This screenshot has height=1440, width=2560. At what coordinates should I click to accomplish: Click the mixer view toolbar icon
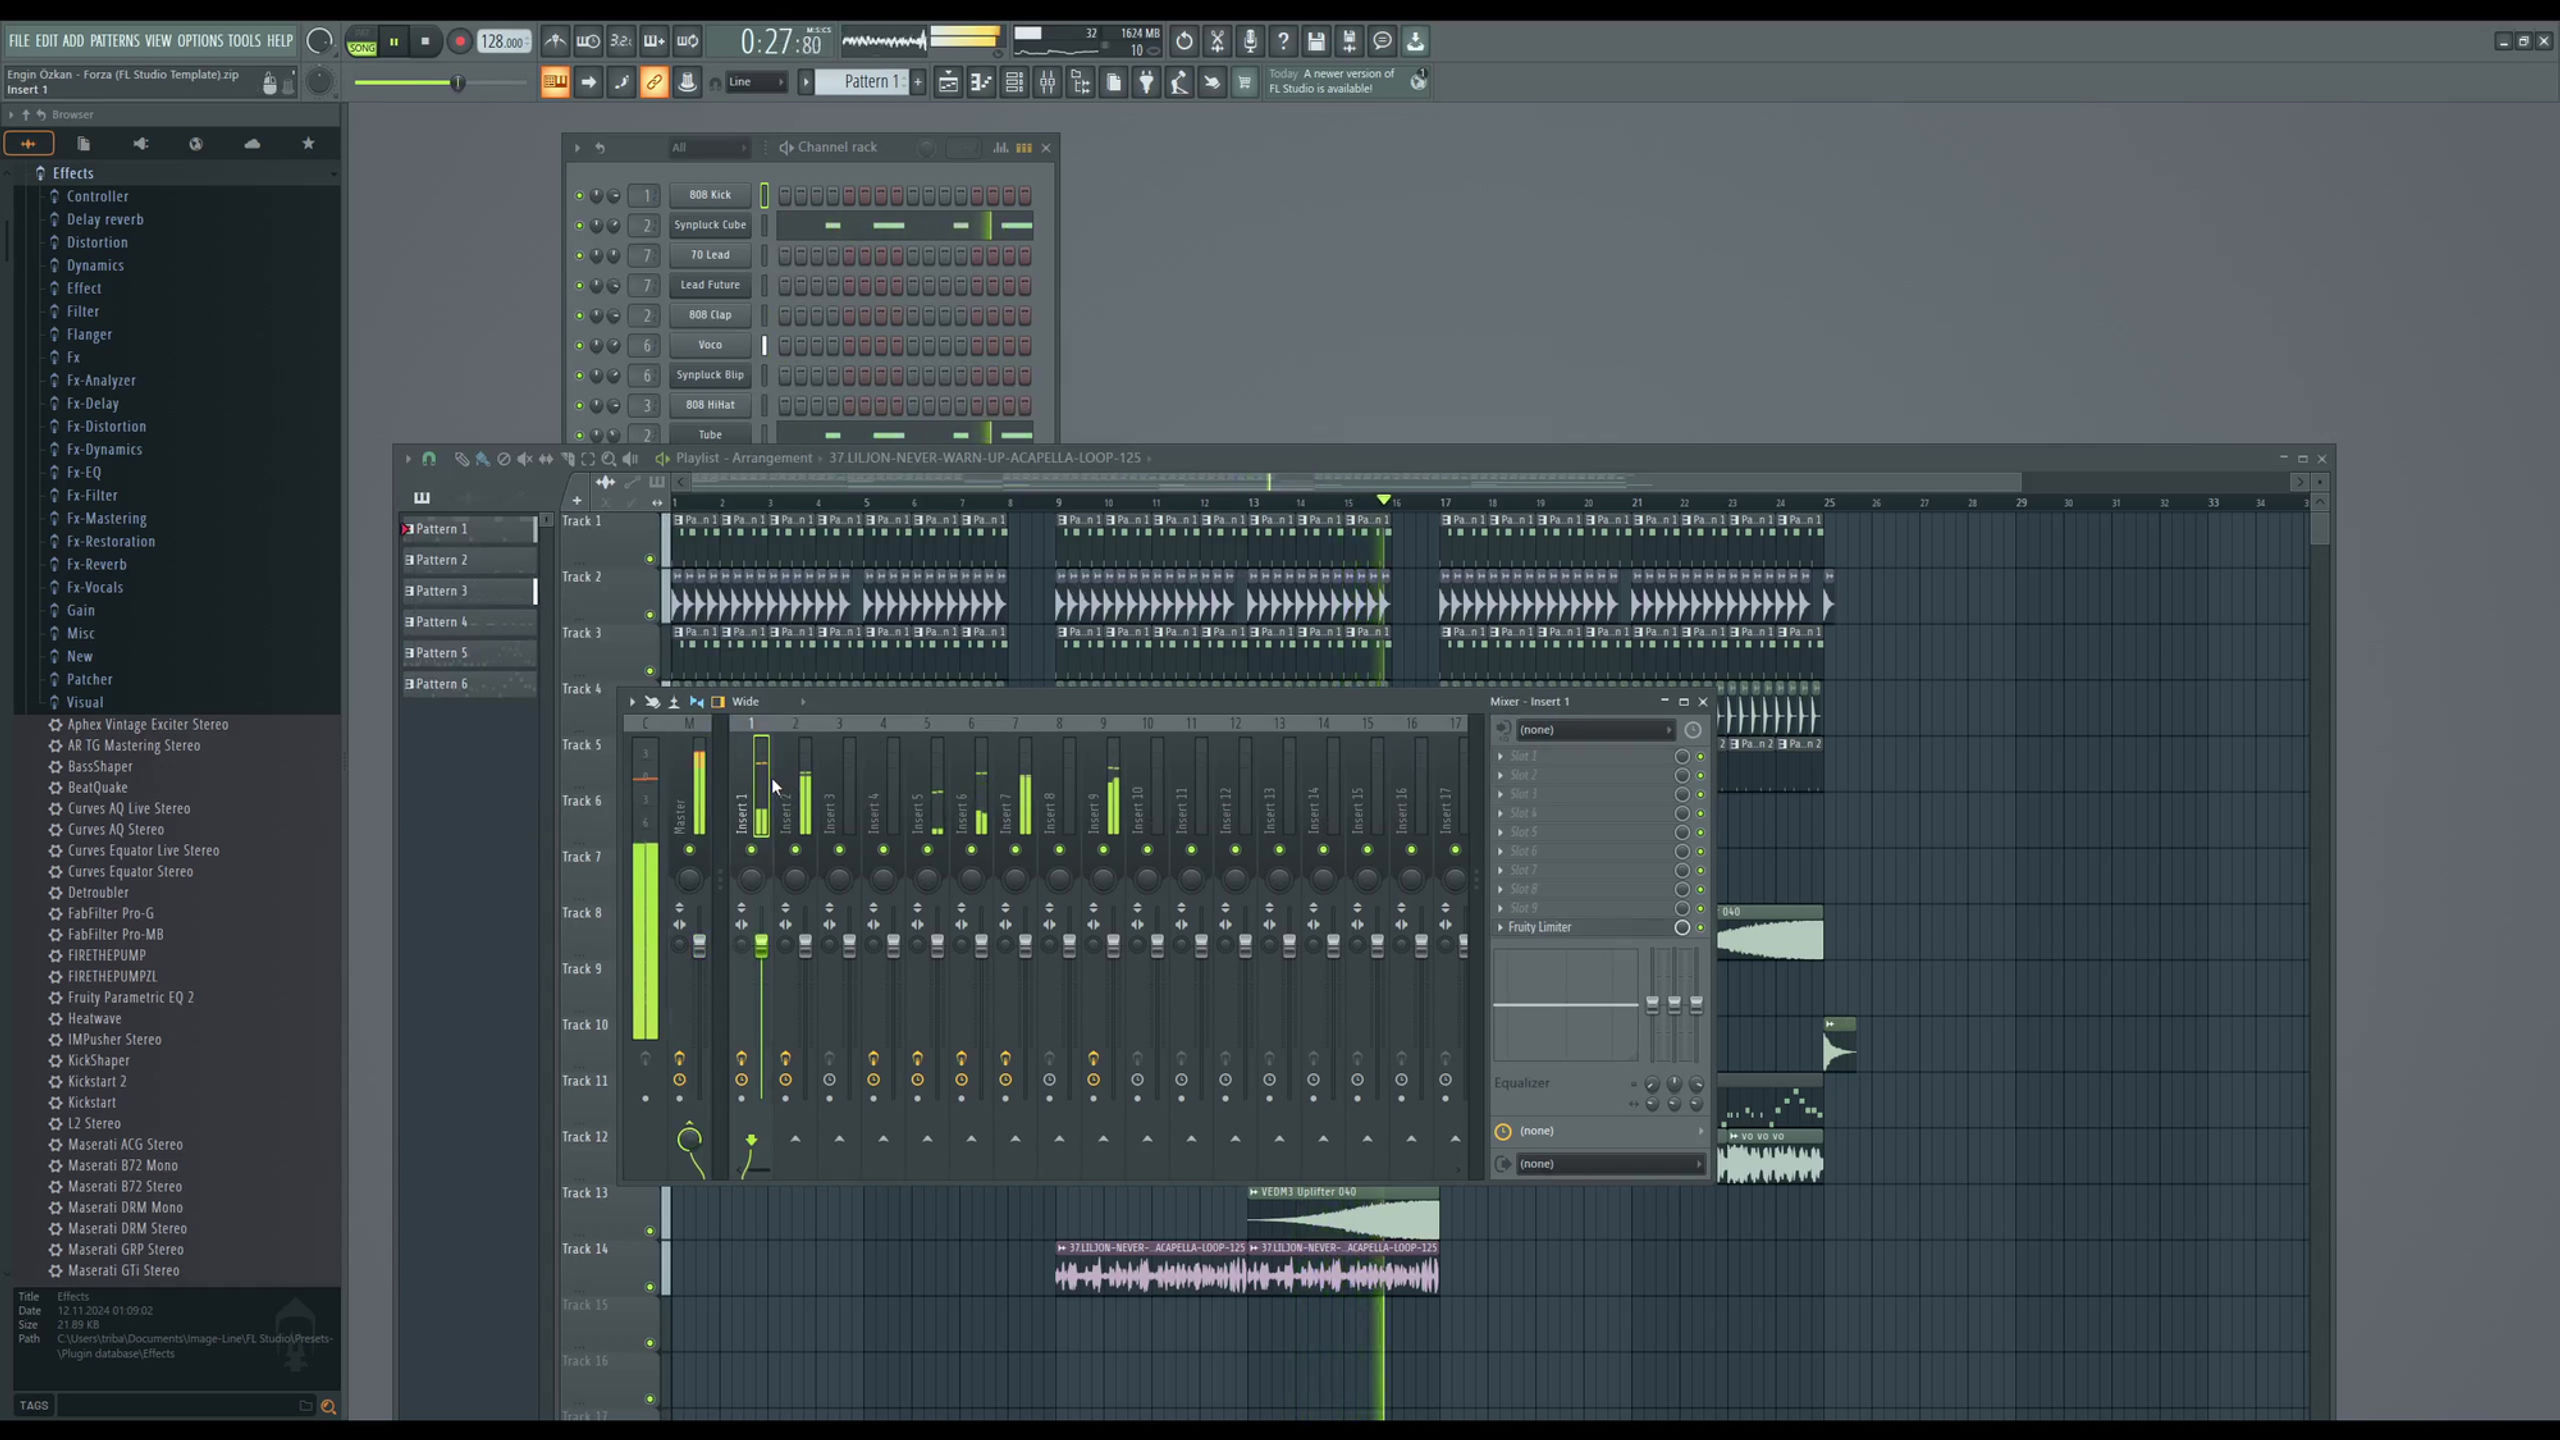(x=1047, y=82)
